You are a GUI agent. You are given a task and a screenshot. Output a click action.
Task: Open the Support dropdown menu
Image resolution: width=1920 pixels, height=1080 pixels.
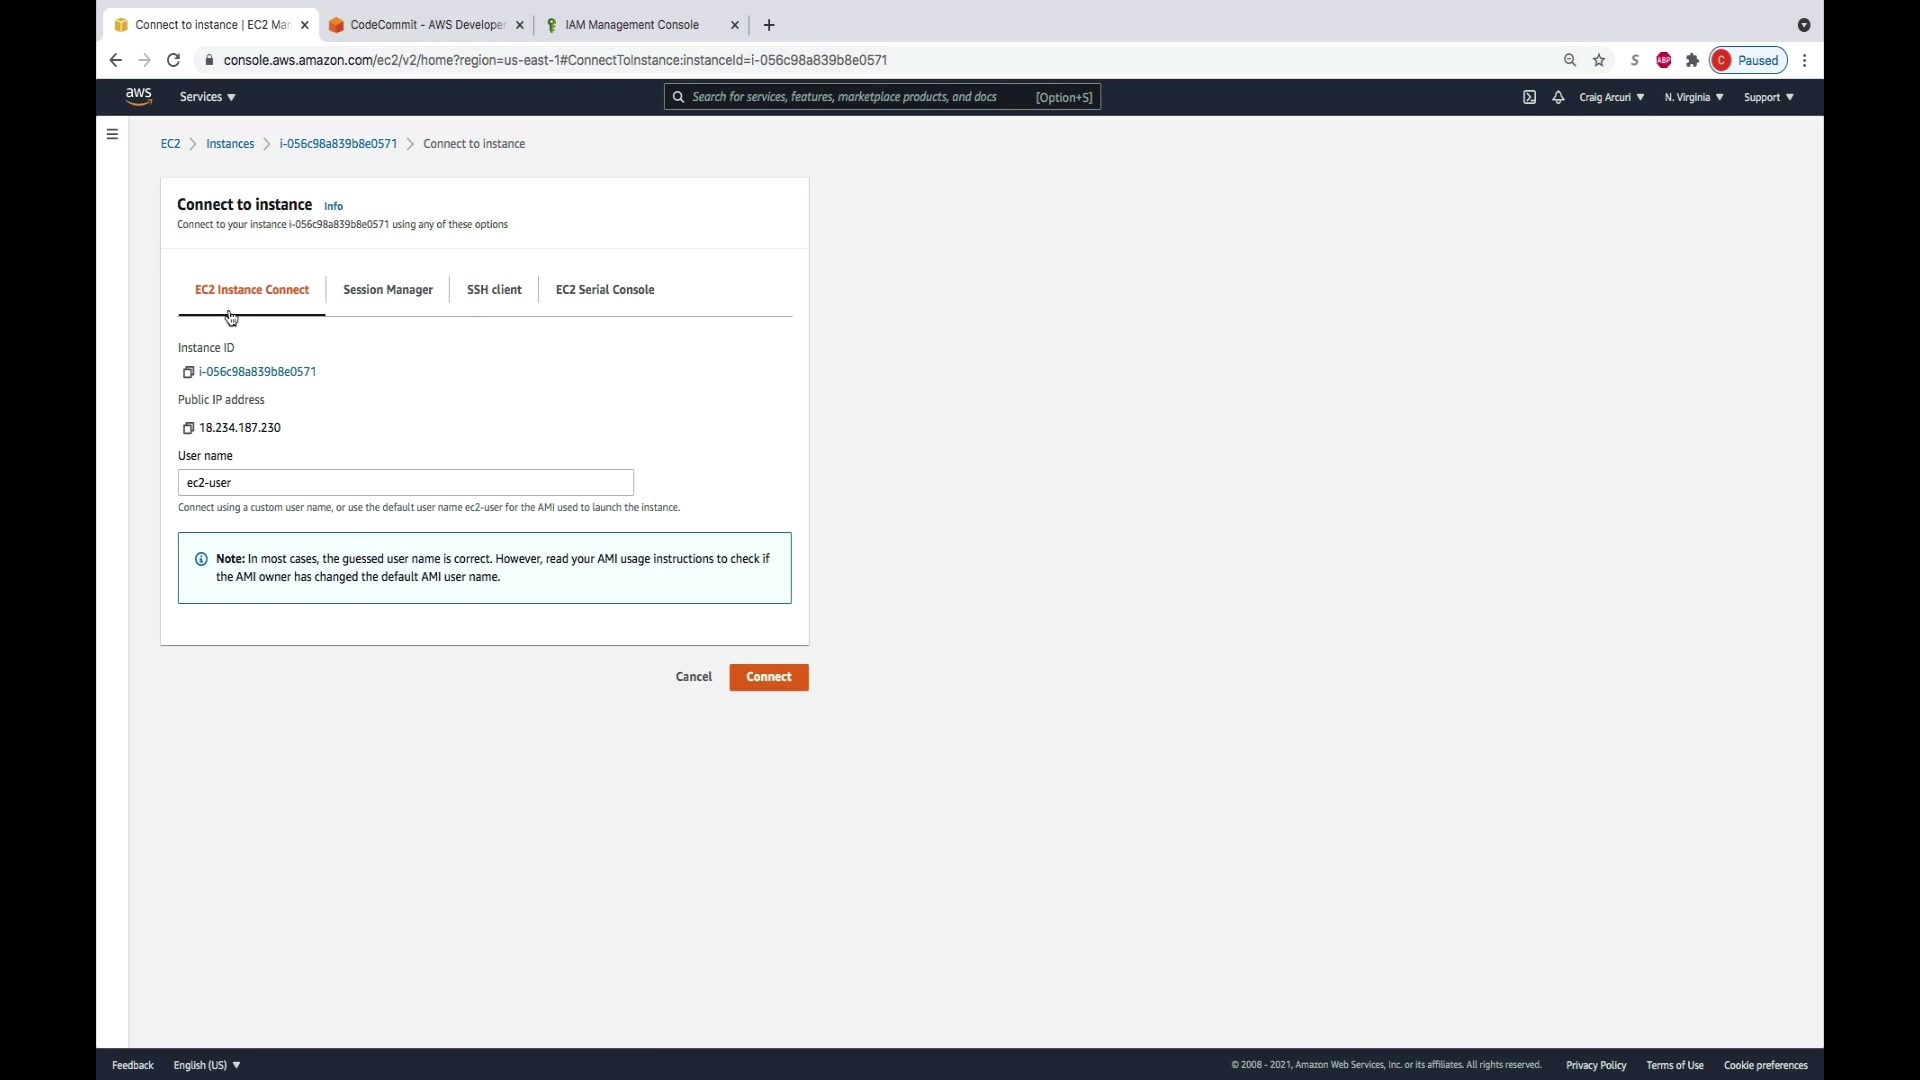click(x=1768, y=97)
